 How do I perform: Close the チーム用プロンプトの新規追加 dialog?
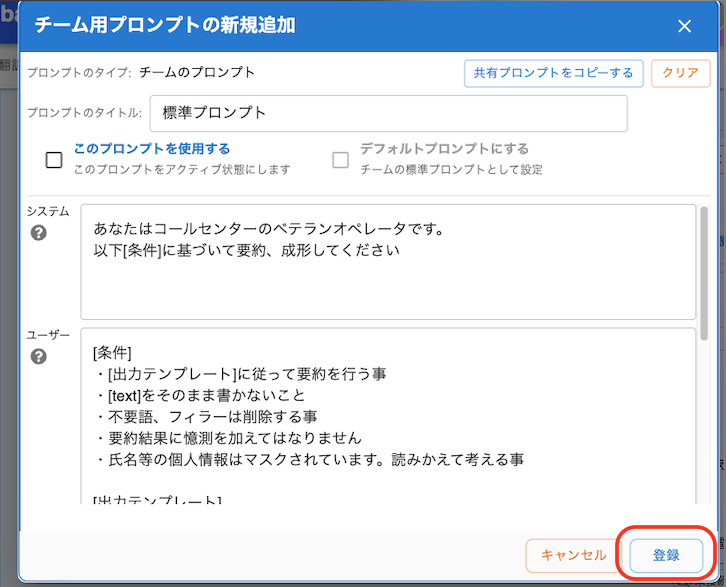tap(684, 26)
